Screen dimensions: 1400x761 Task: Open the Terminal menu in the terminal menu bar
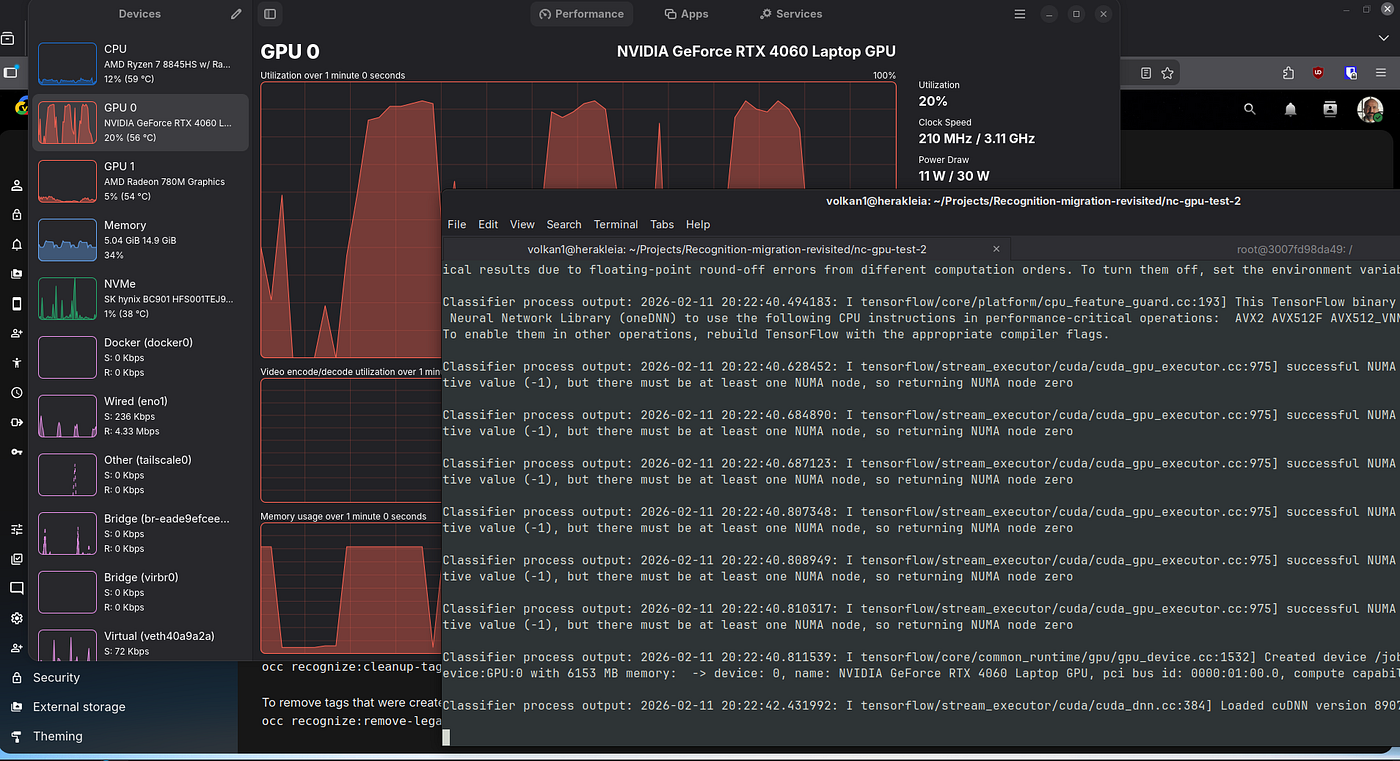(616, 224)
